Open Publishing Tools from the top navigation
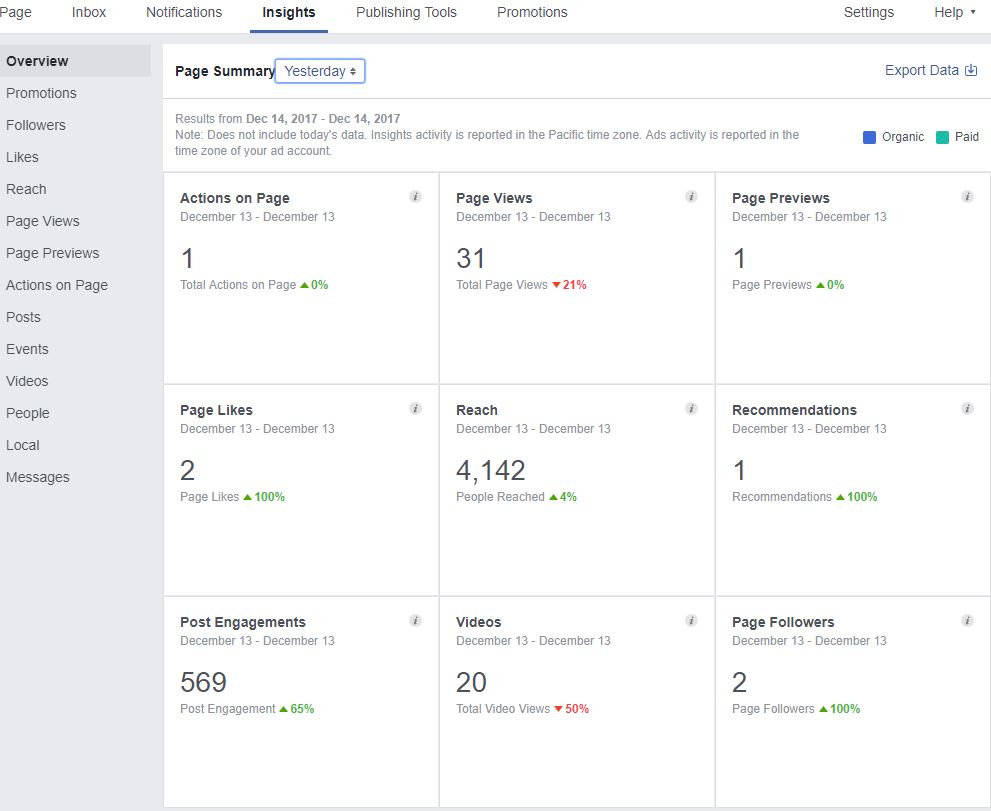991x811 pixels. (405, 12)
